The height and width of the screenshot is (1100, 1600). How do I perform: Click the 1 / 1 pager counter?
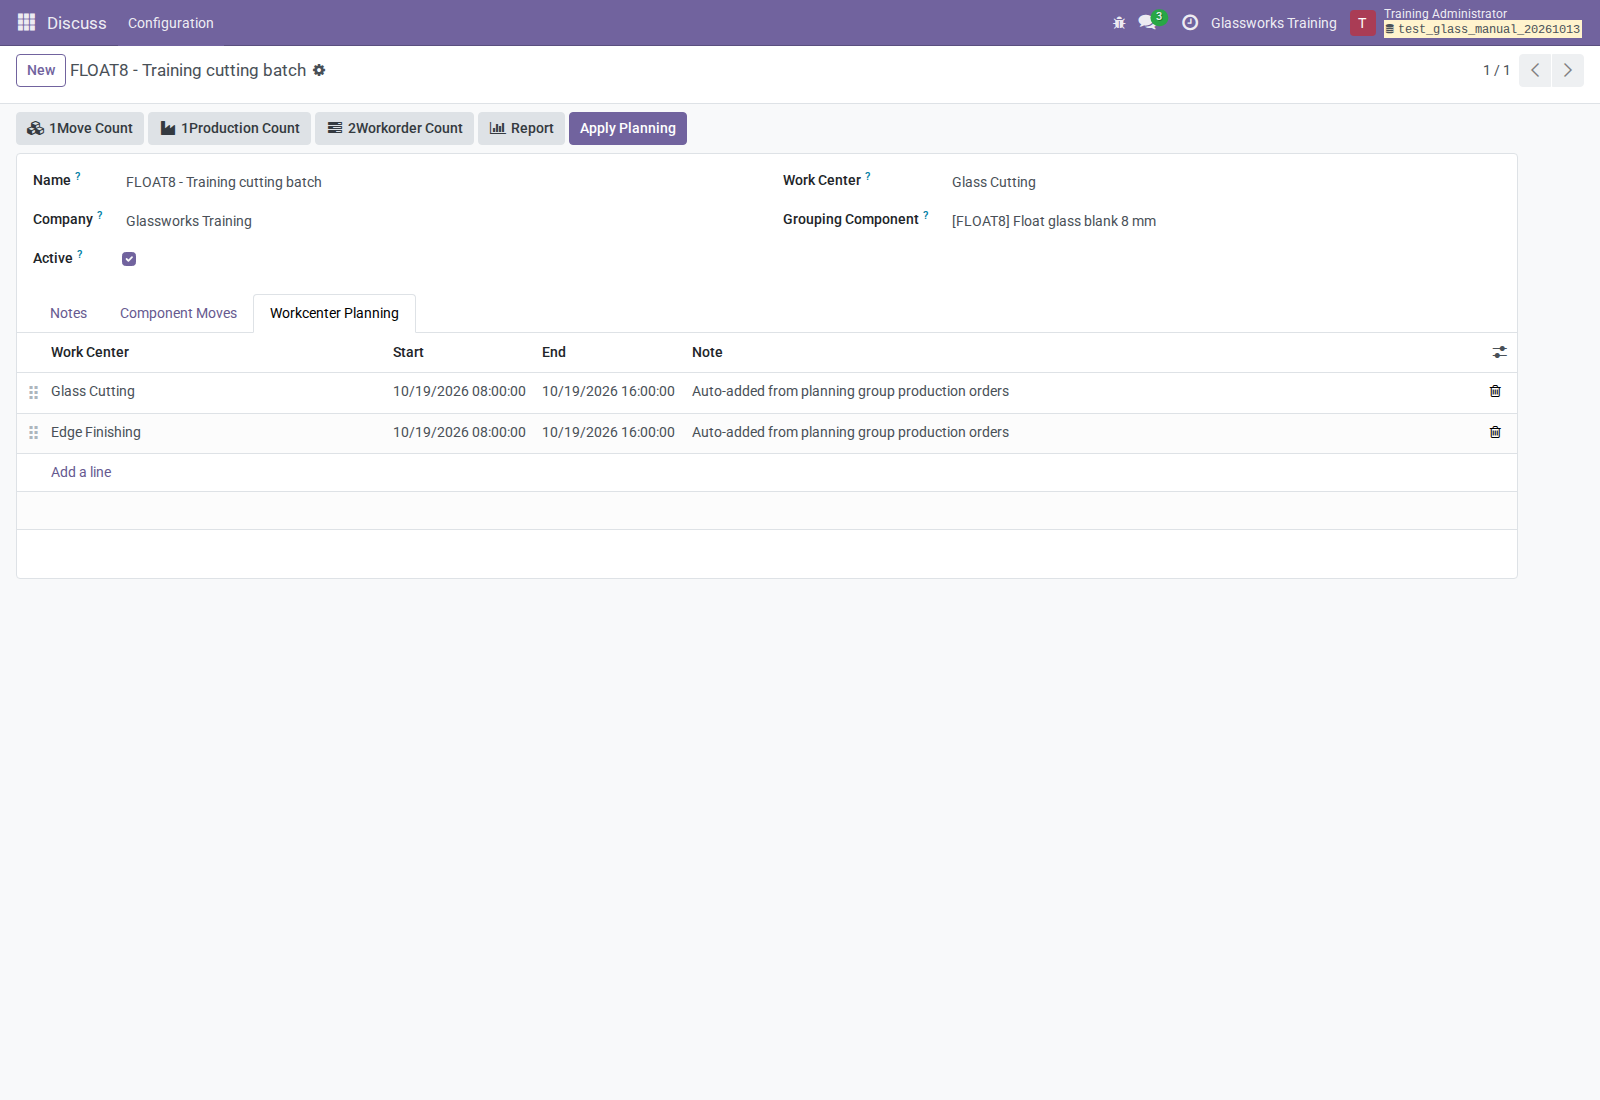[x=1496, y=70]
